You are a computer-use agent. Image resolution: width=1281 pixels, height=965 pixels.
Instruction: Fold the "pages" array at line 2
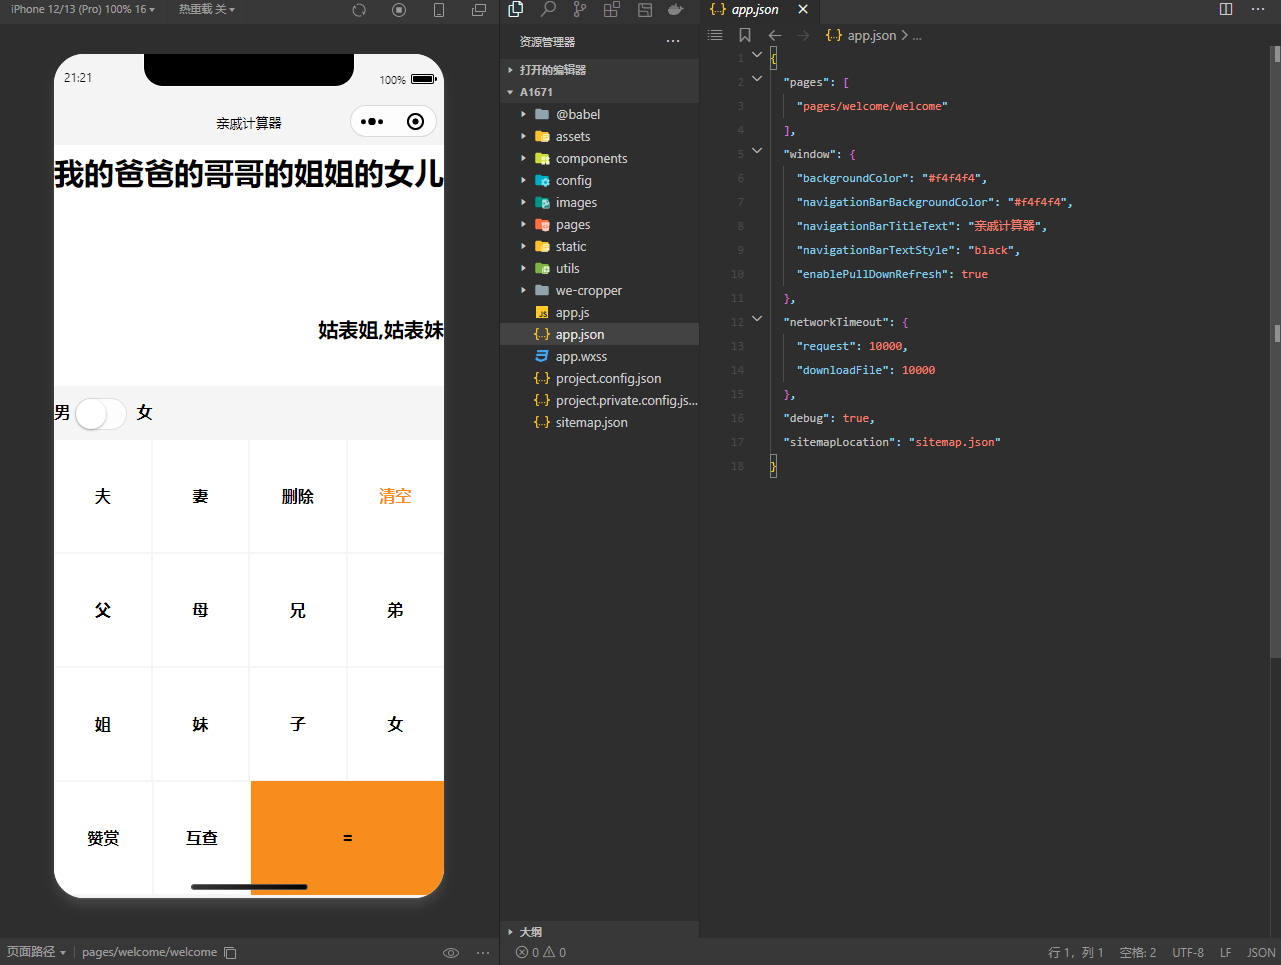point(757,78)
